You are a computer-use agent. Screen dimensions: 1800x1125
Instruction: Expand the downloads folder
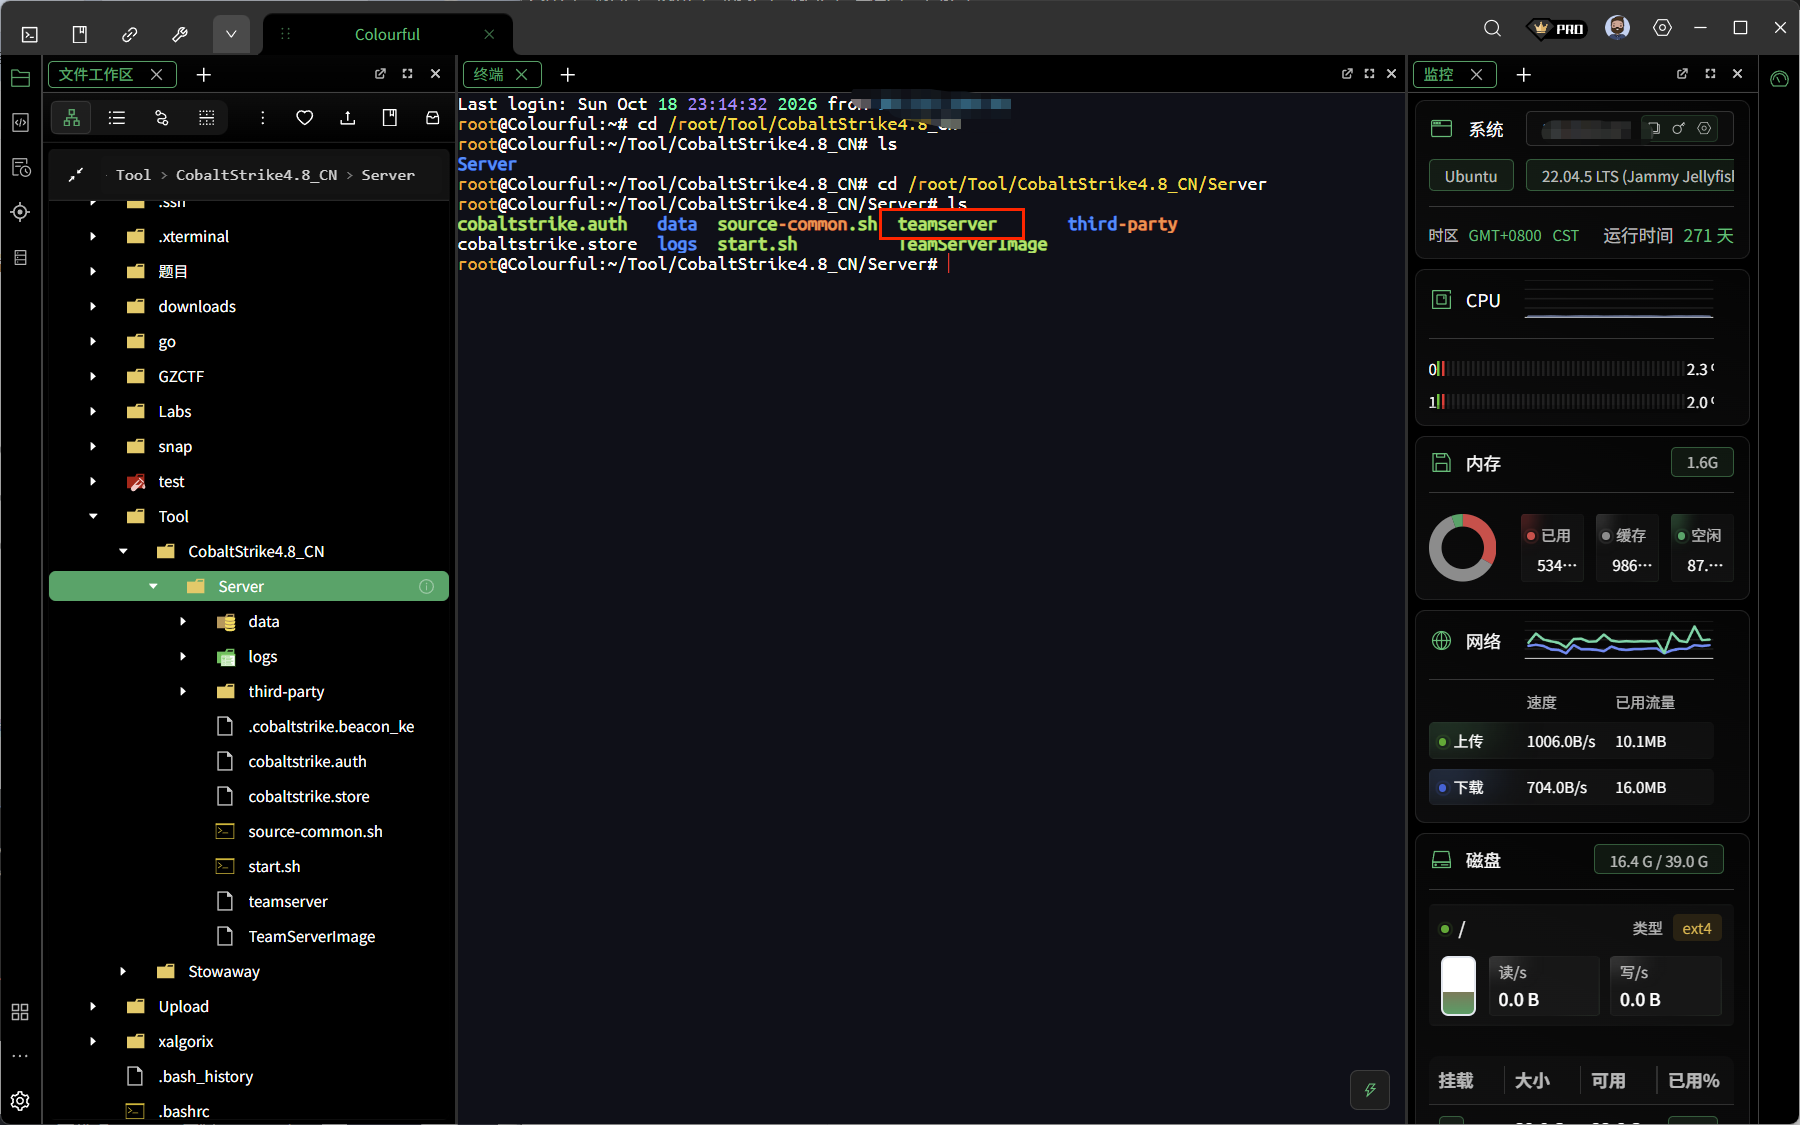pos(93,307)
